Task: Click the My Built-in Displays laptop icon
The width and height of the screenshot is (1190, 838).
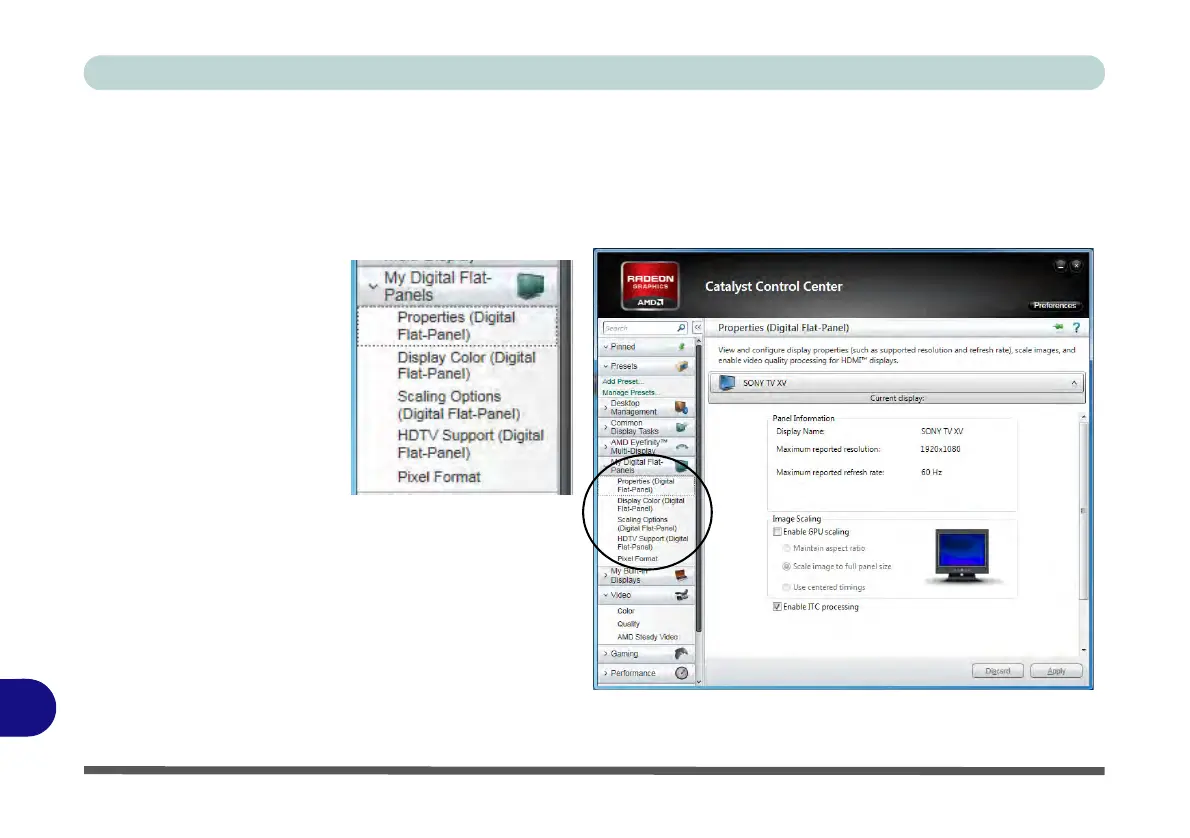Action: pyautogui.click(x=681, y=575)
